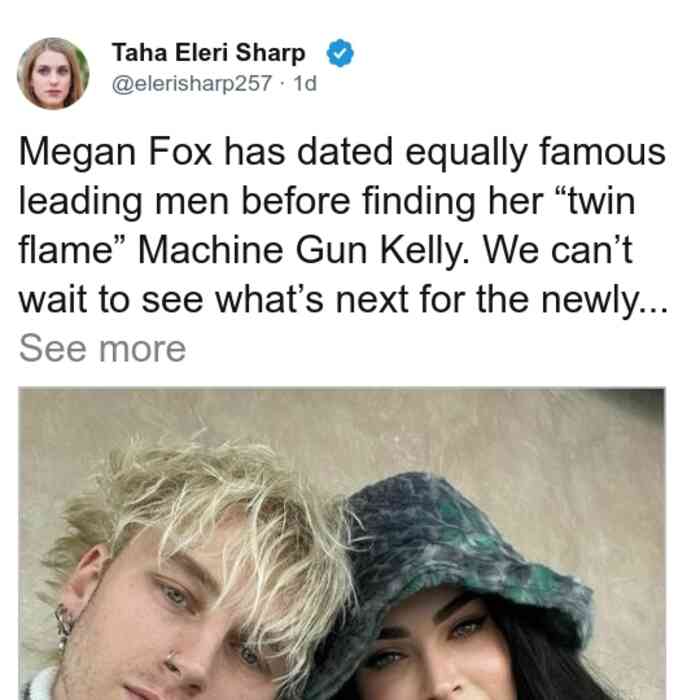700x700 pixels.
Task: Open the attached couple photo
Action: click(342, 544)
